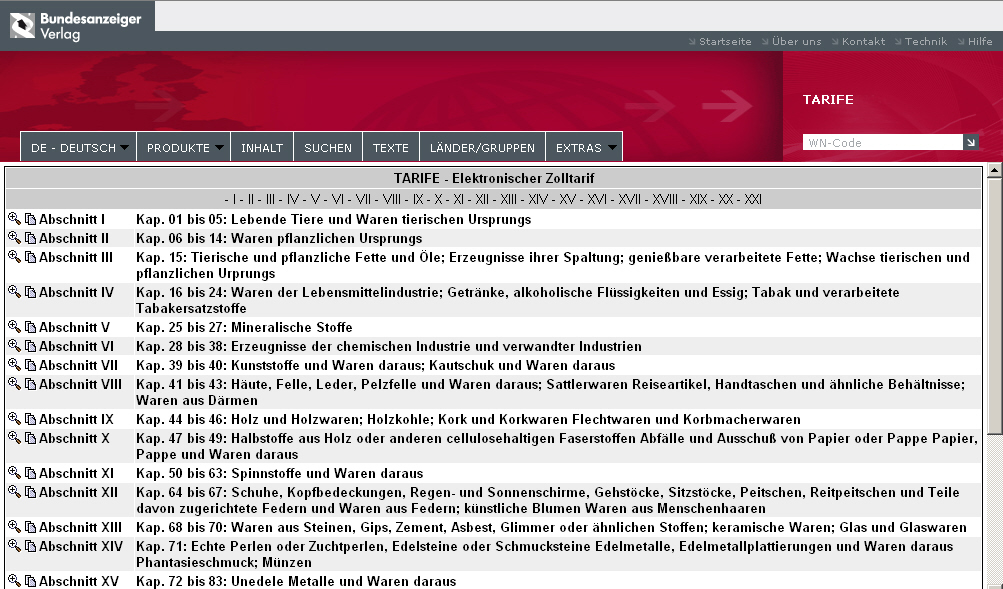The height and width of the screenshot is (589, 1003).
Task: Open the LÄNDER/GRUPPEN menu
Action: (x=483, y=148)
